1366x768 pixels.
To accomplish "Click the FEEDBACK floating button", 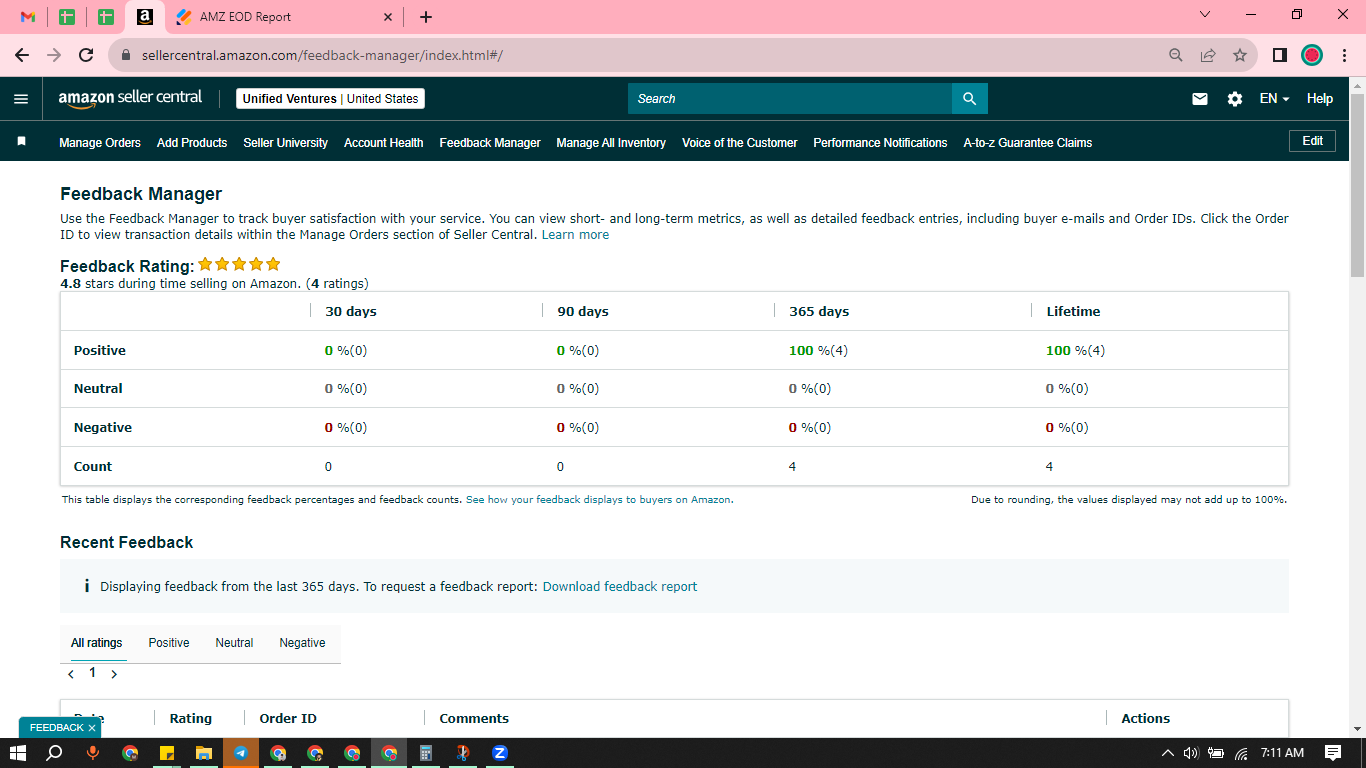I will (56, 728).
